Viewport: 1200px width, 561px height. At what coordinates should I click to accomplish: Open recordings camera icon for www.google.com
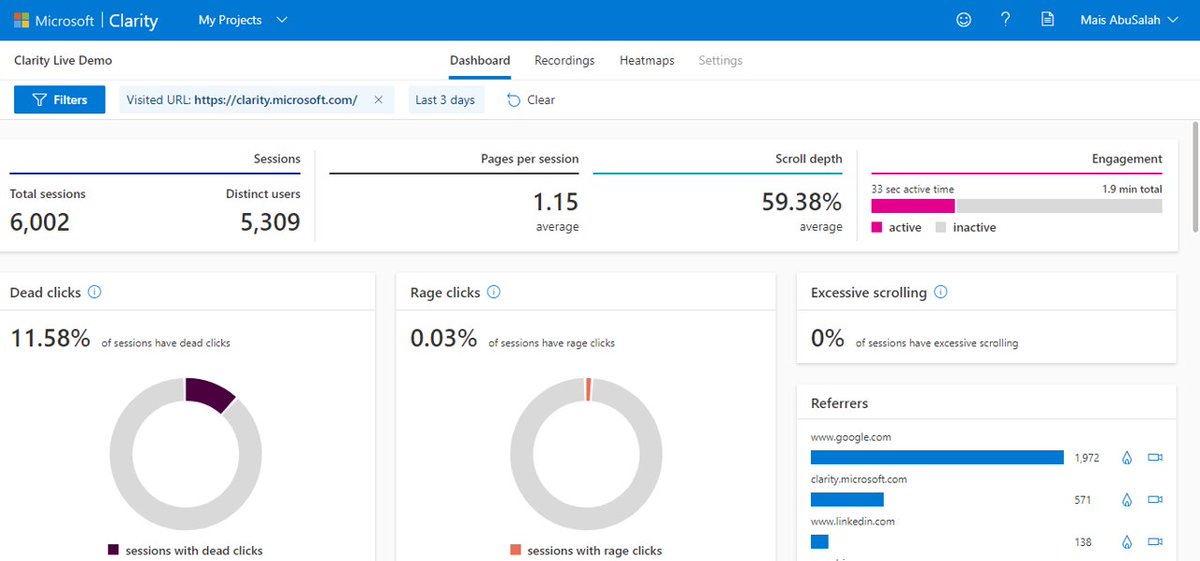click(1156, 458)
